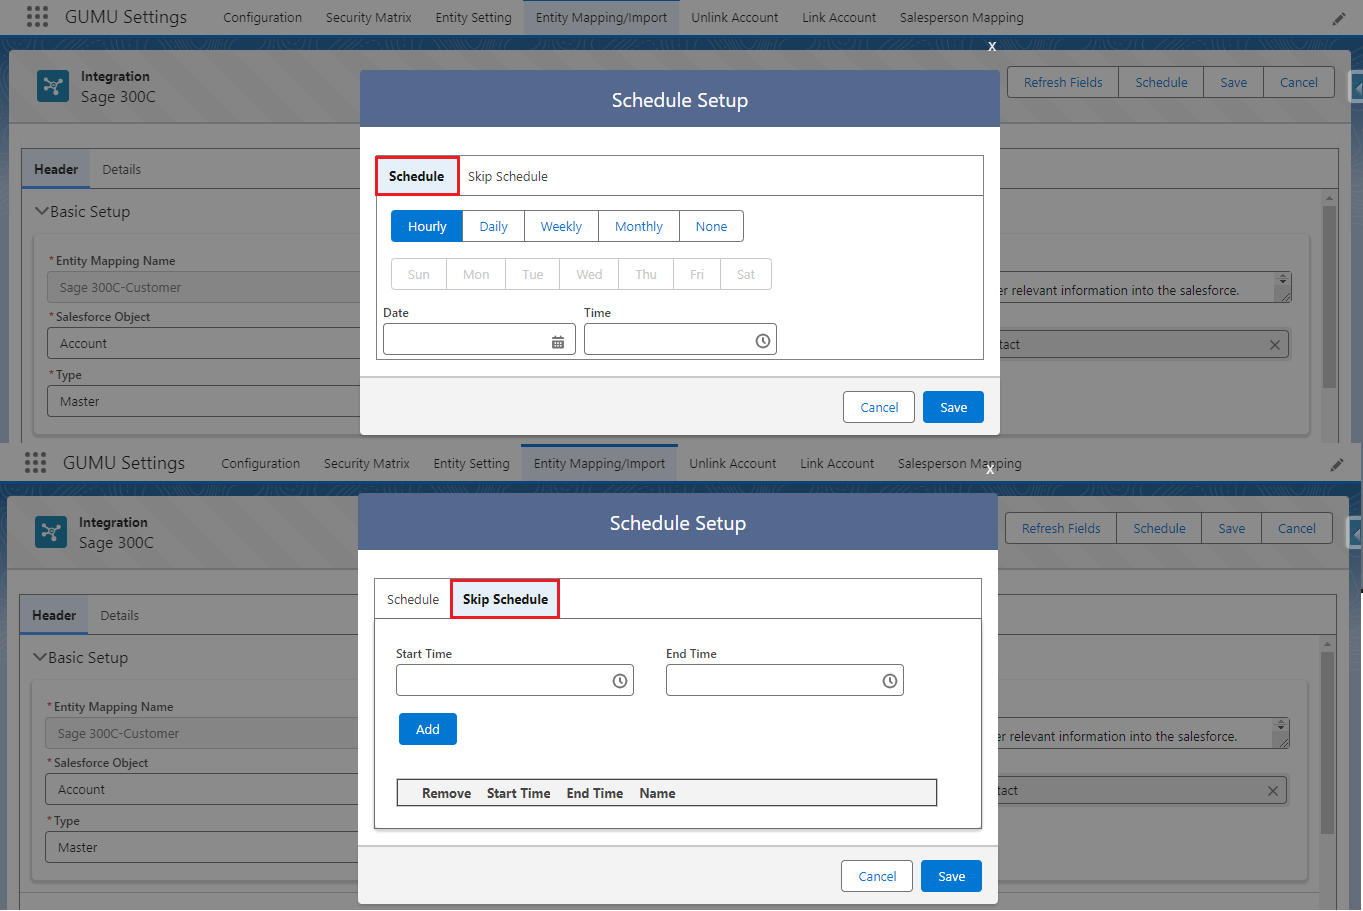Image resolution: width=1363 pixels, height=911 pixels.
Task: Open the calendar picker in the Date field
Action: pos(558,342)
